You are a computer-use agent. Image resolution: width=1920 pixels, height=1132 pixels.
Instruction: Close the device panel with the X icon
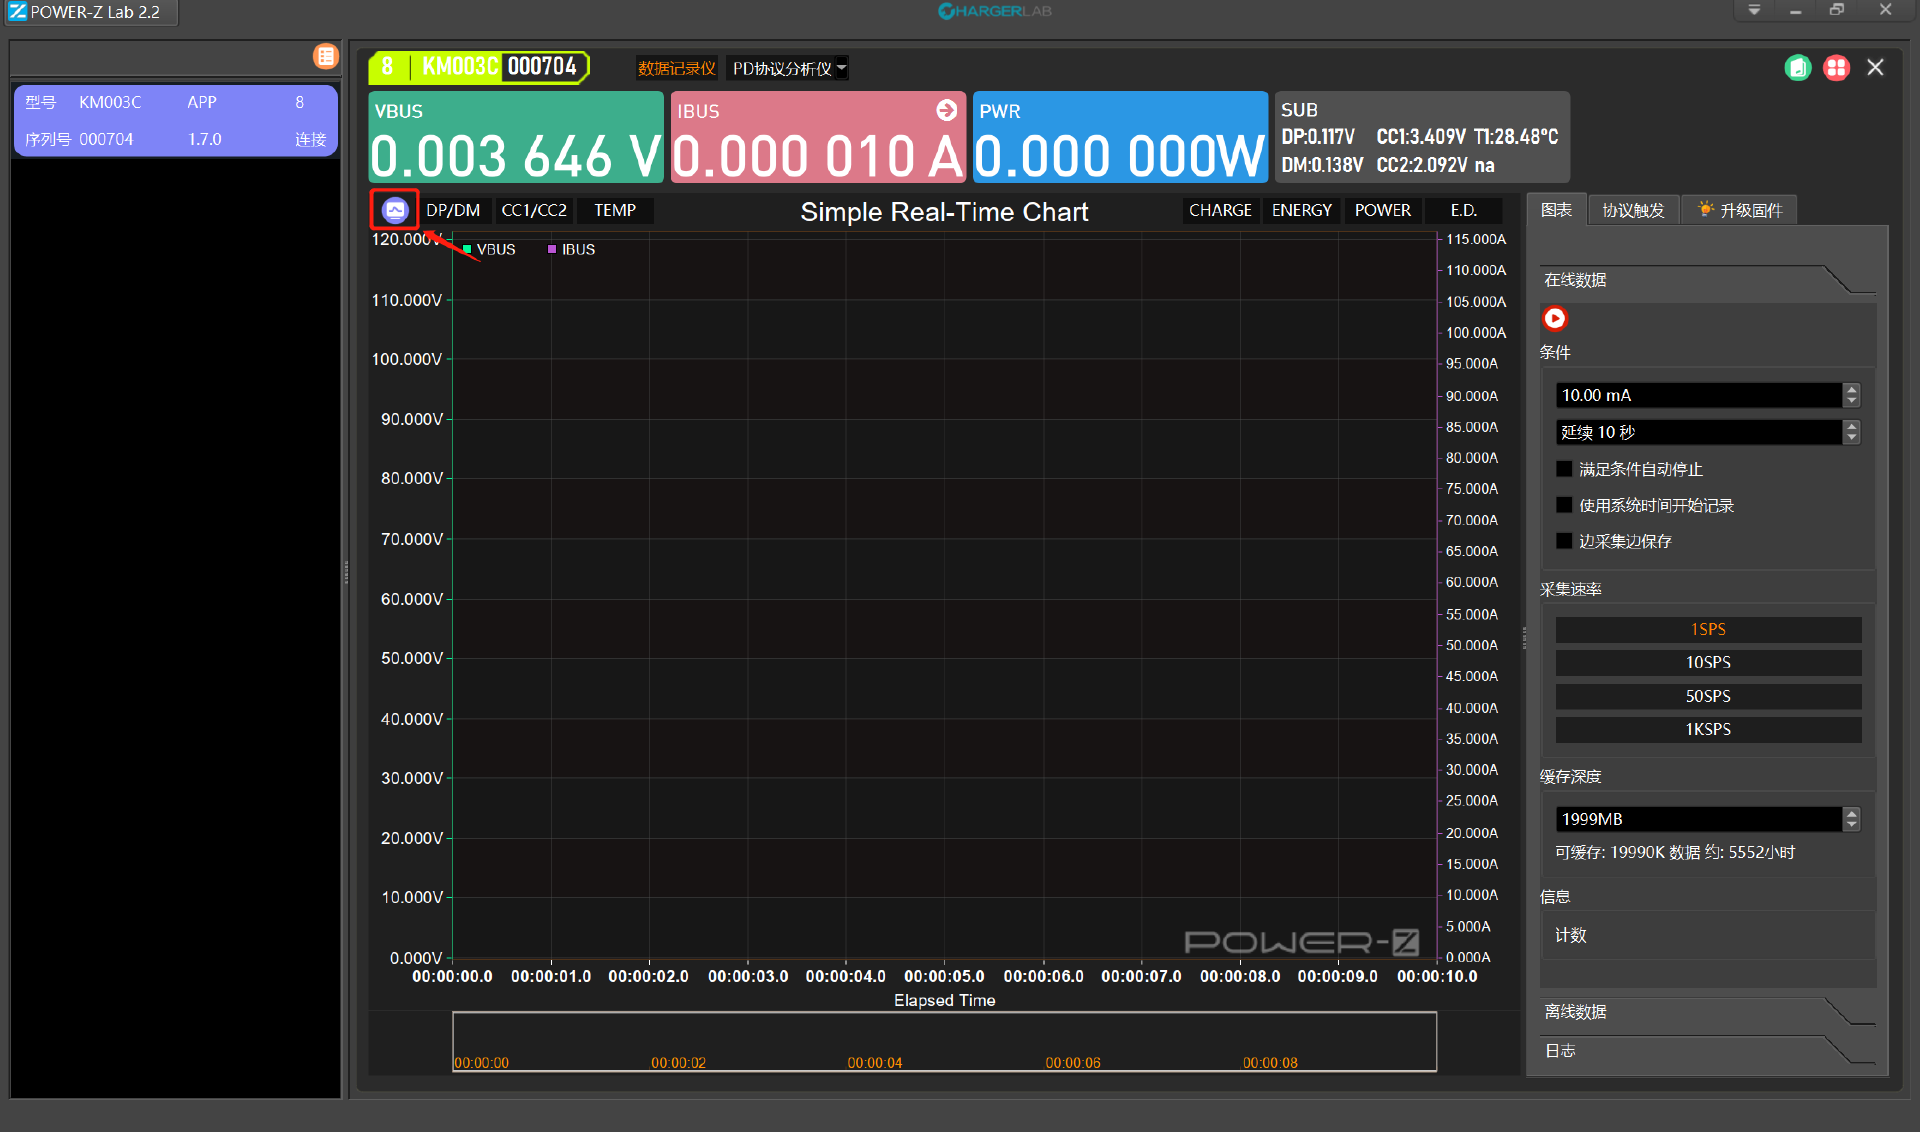pyautogui.click(x=1875, y=68)
